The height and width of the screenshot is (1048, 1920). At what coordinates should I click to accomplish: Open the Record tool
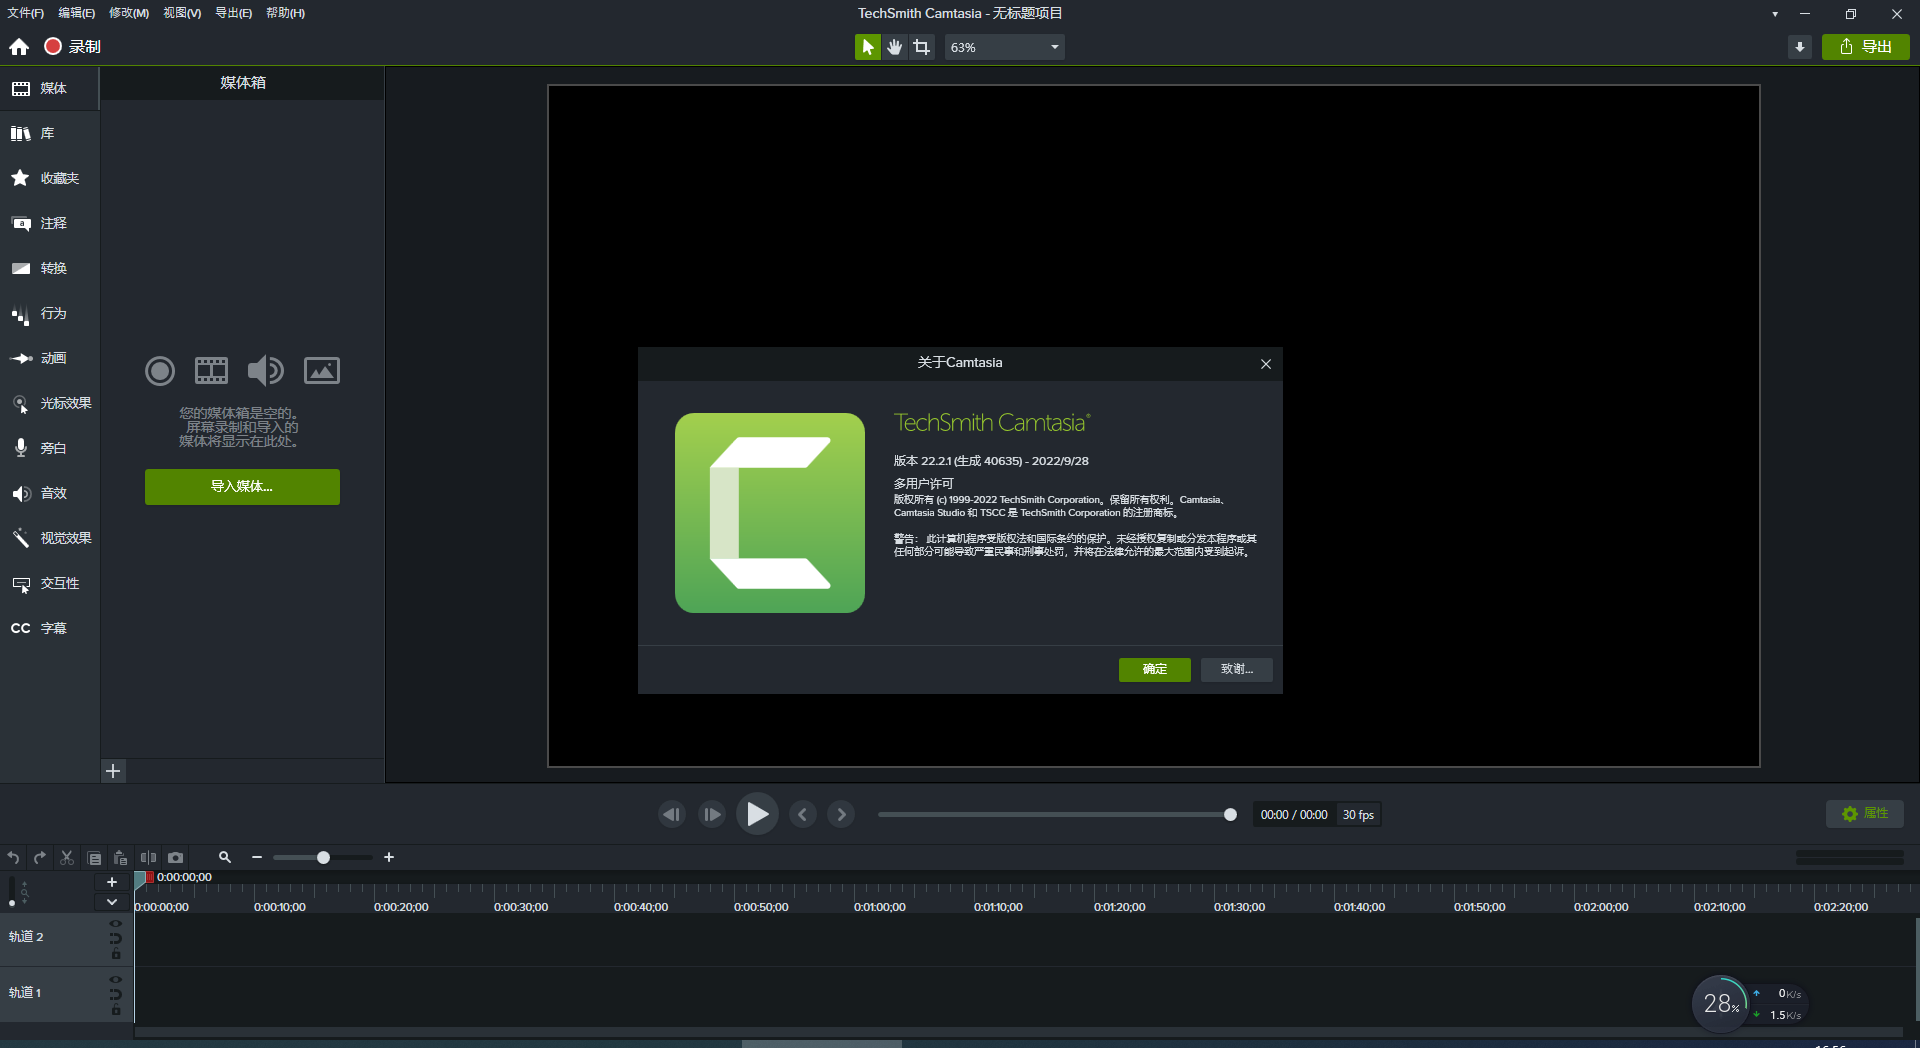pyautogui.click(x=70, y=46)
